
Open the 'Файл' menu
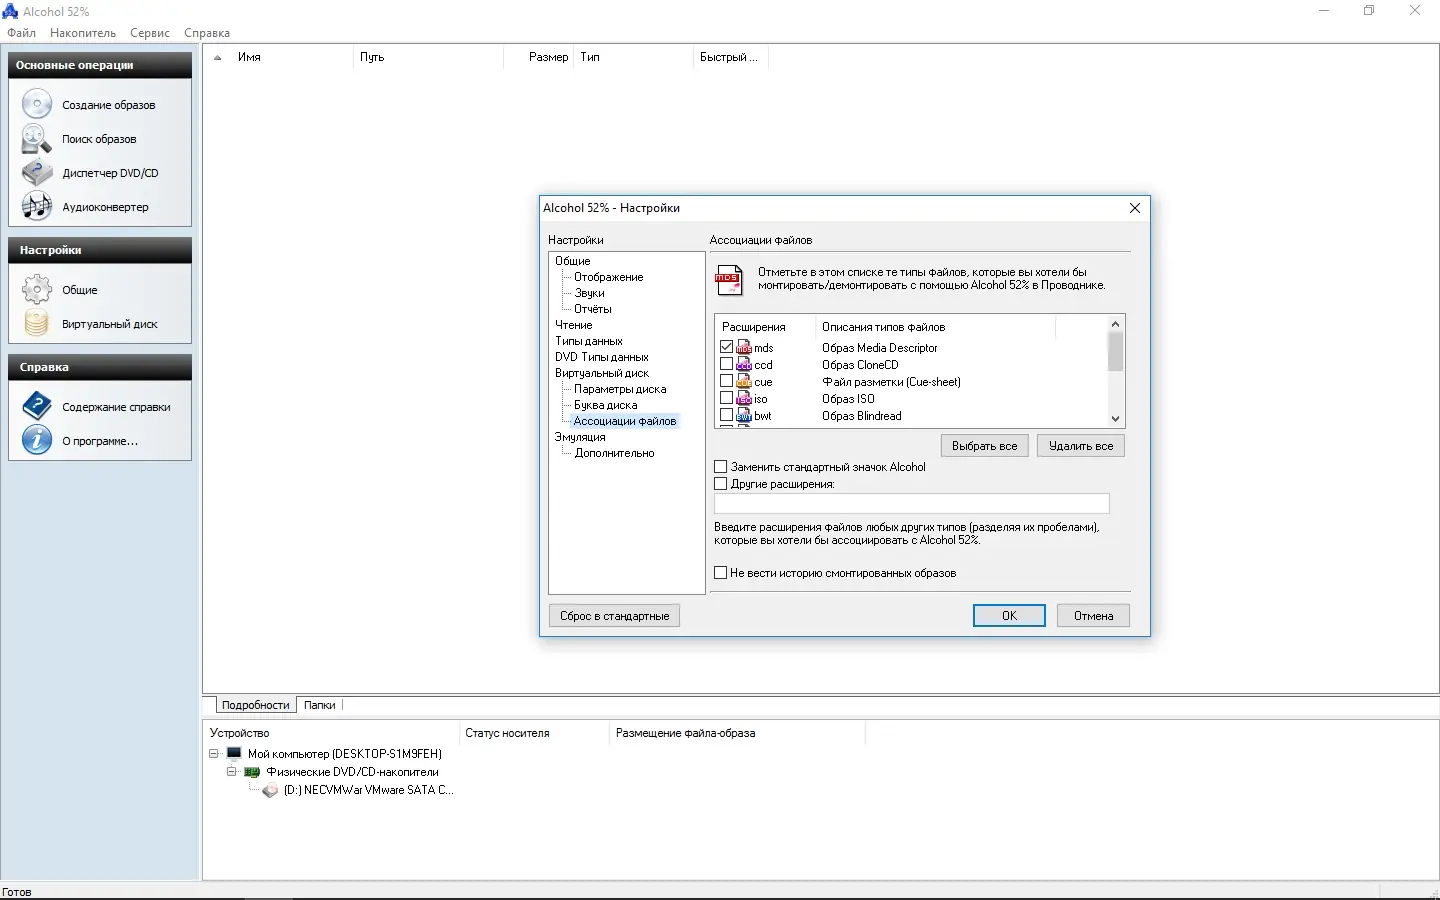(21, 33)
